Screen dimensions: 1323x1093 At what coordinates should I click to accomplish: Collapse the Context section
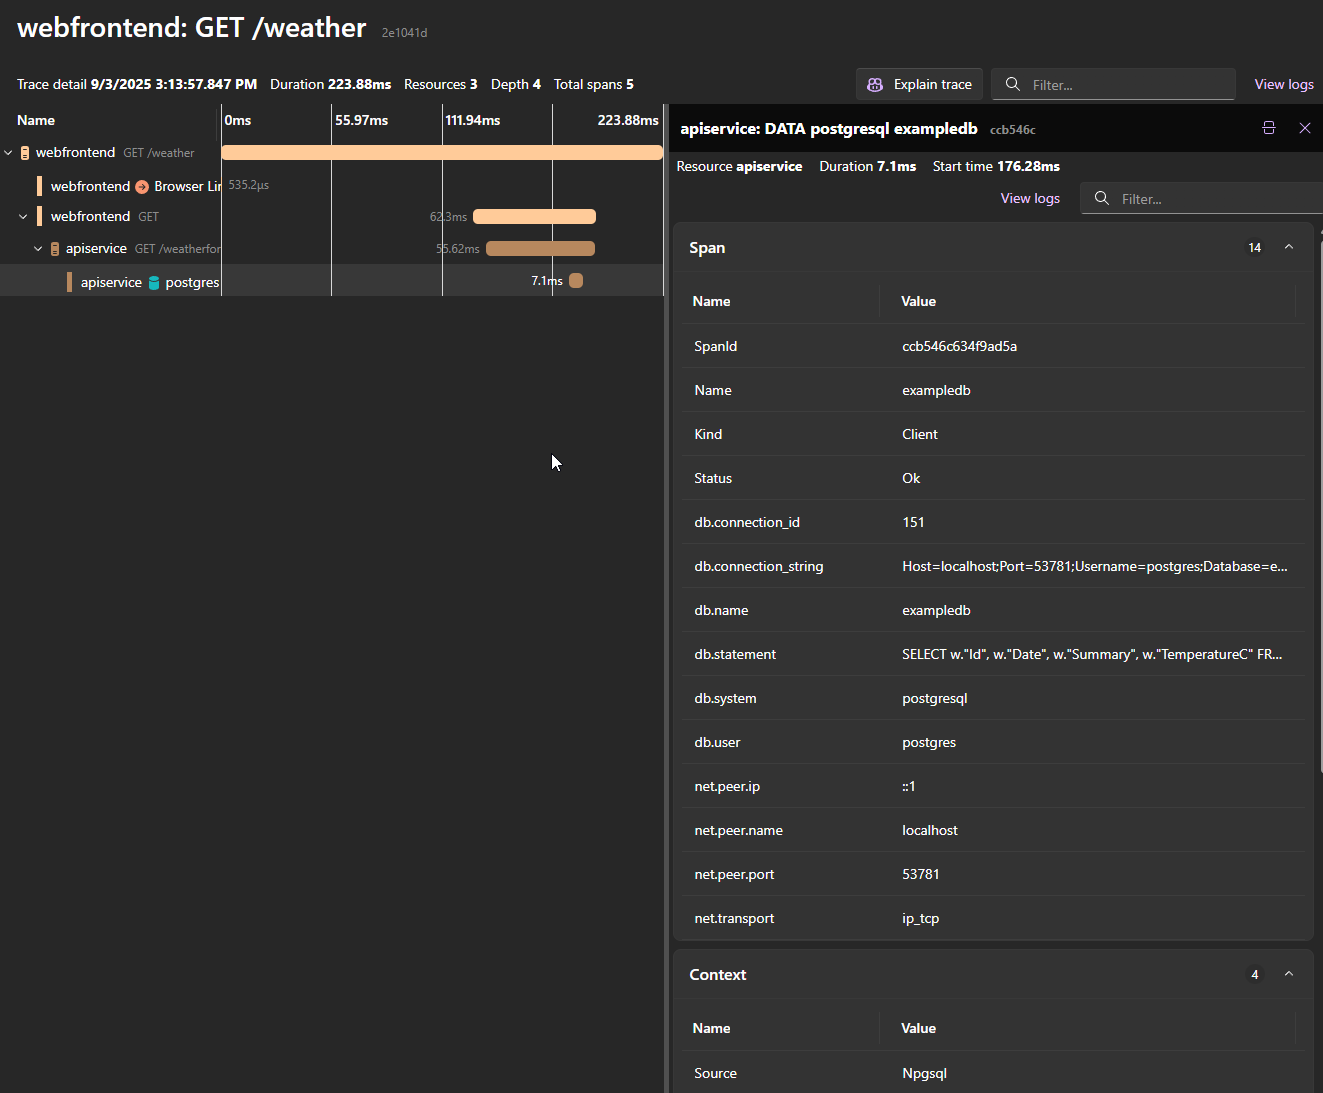[1289, 974]
